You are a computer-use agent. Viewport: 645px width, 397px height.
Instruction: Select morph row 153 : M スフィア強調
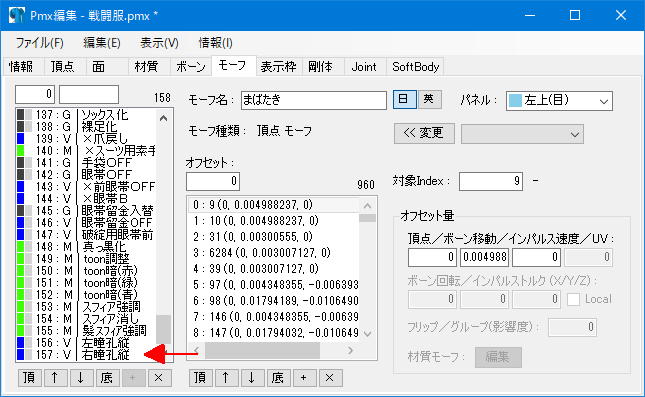(x=86, y=306)
